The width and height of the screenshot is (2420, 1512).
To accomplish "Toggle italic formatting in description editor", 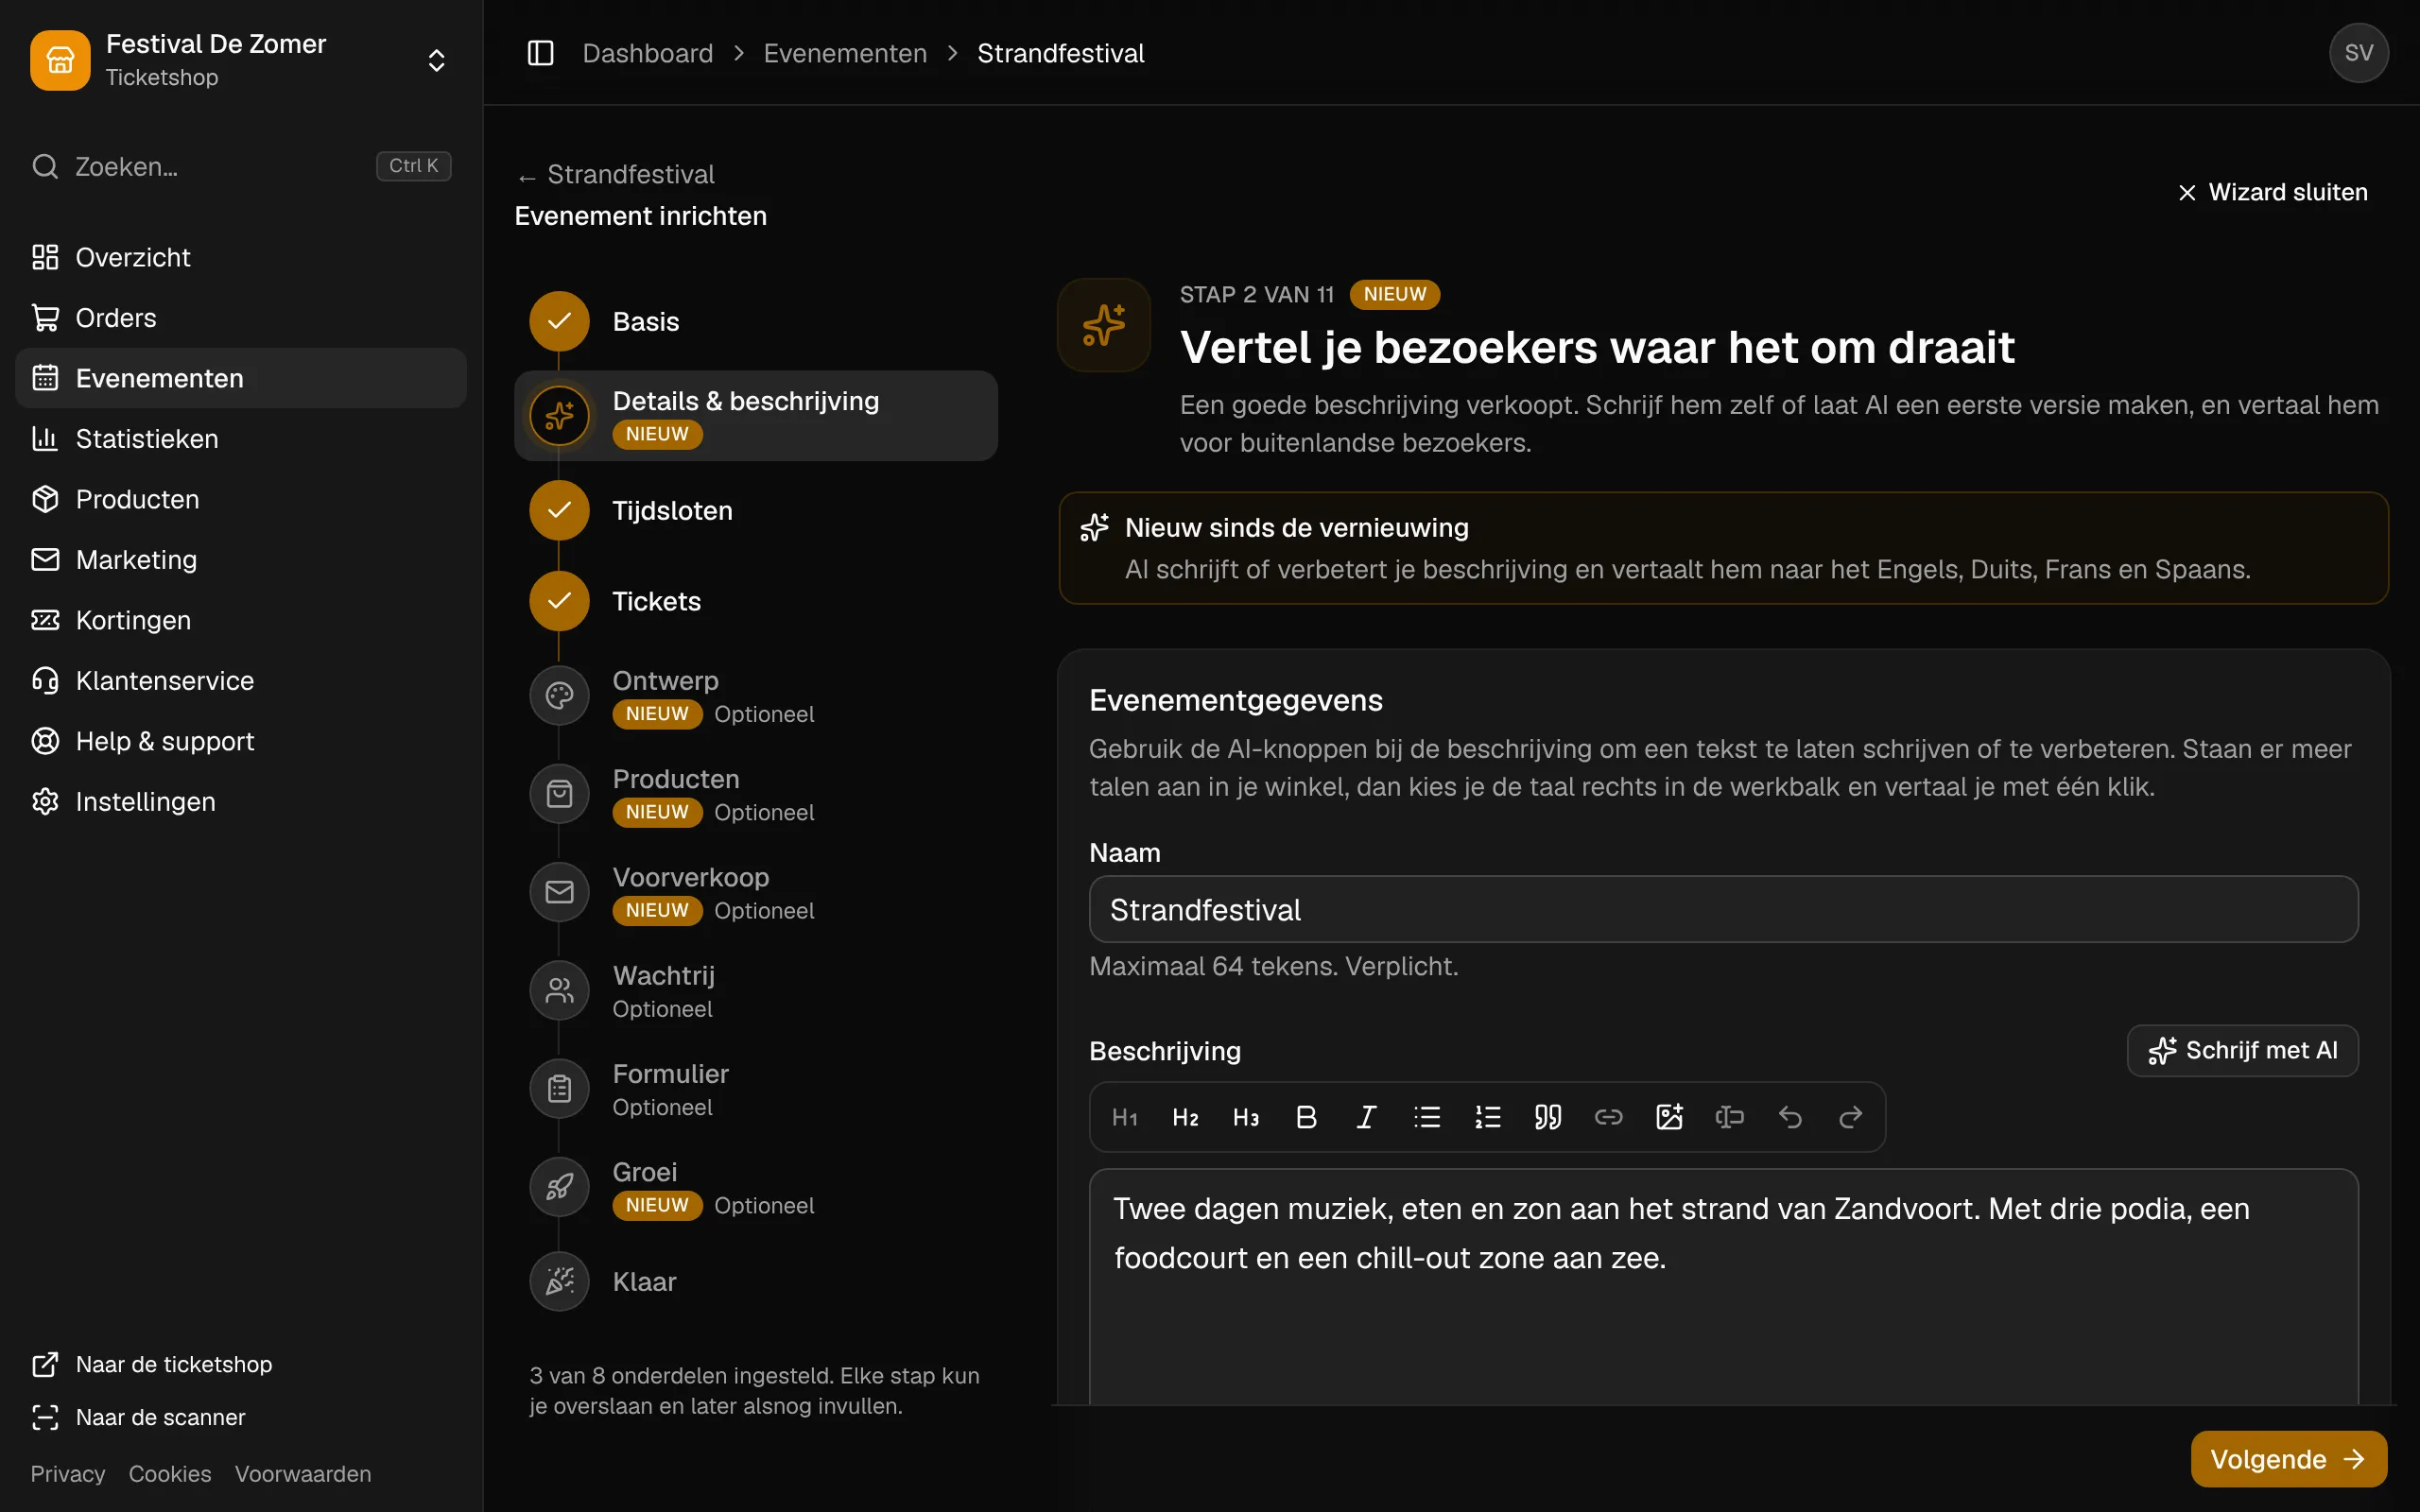I will pos(1367,1117).
